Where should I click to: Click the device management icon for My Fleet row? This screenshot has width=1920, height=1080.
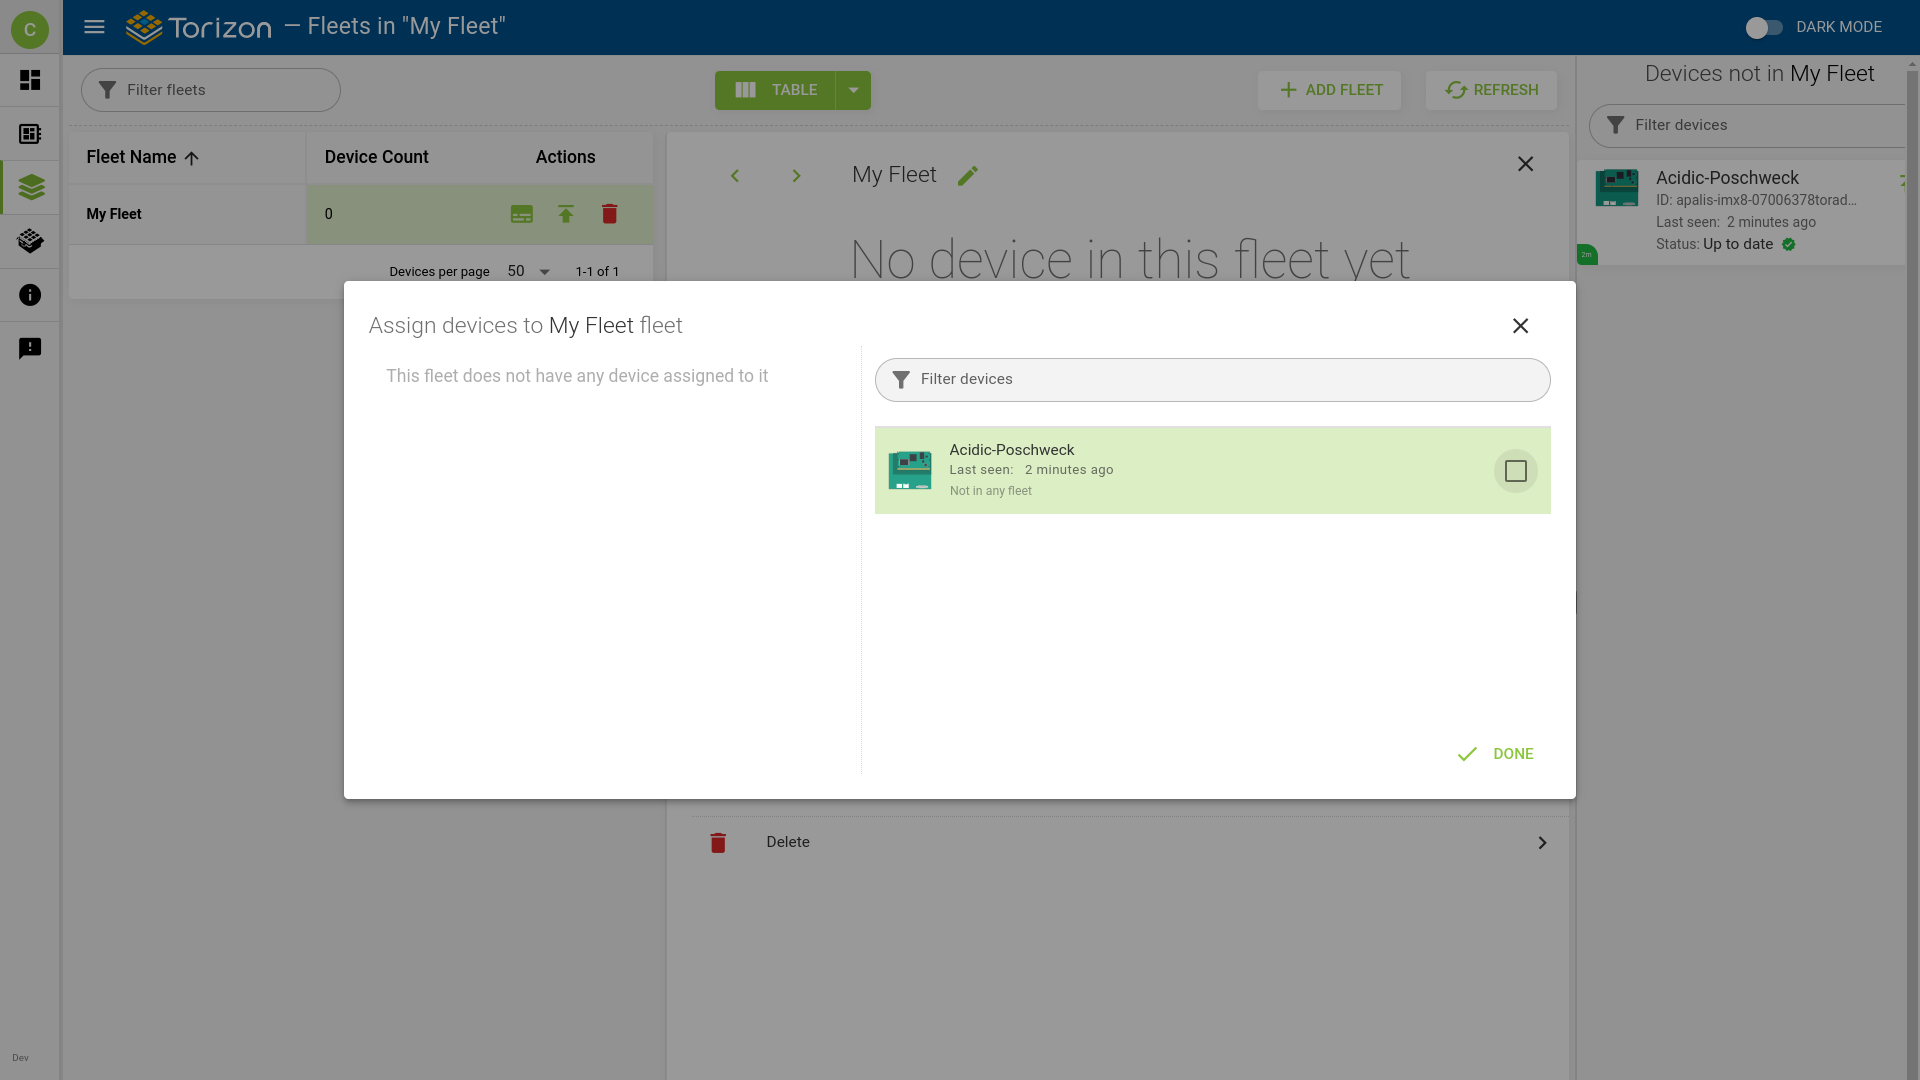[x=522, y=214]
